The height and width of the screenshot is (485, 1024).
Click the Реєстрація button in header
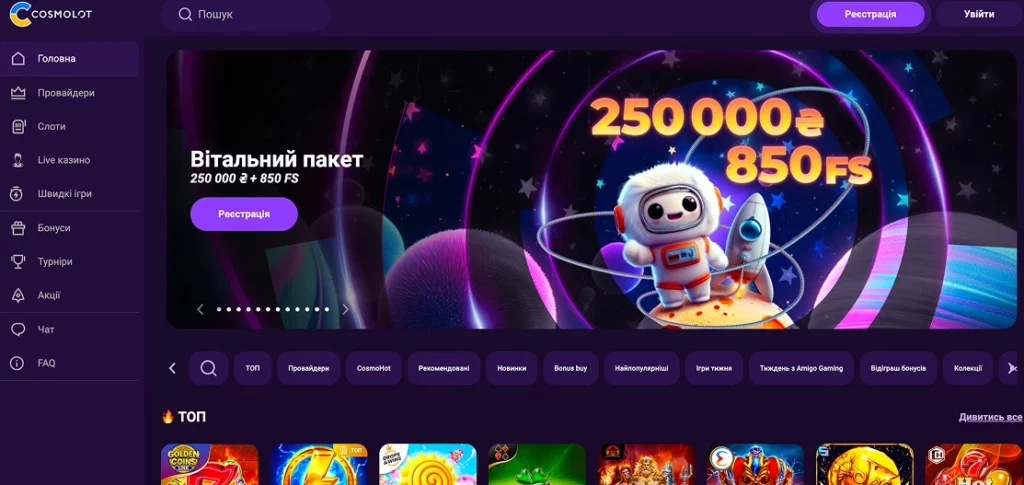871,14
